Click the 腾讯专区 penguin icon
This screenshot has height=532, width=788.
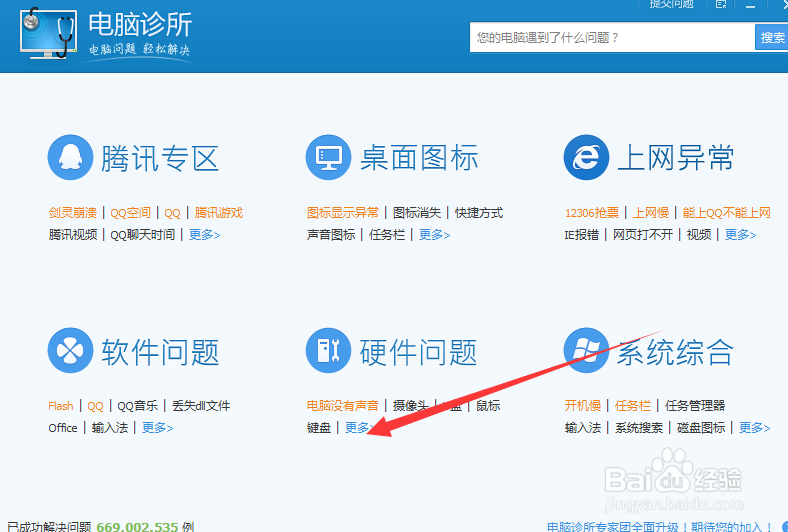click(70, 157)
